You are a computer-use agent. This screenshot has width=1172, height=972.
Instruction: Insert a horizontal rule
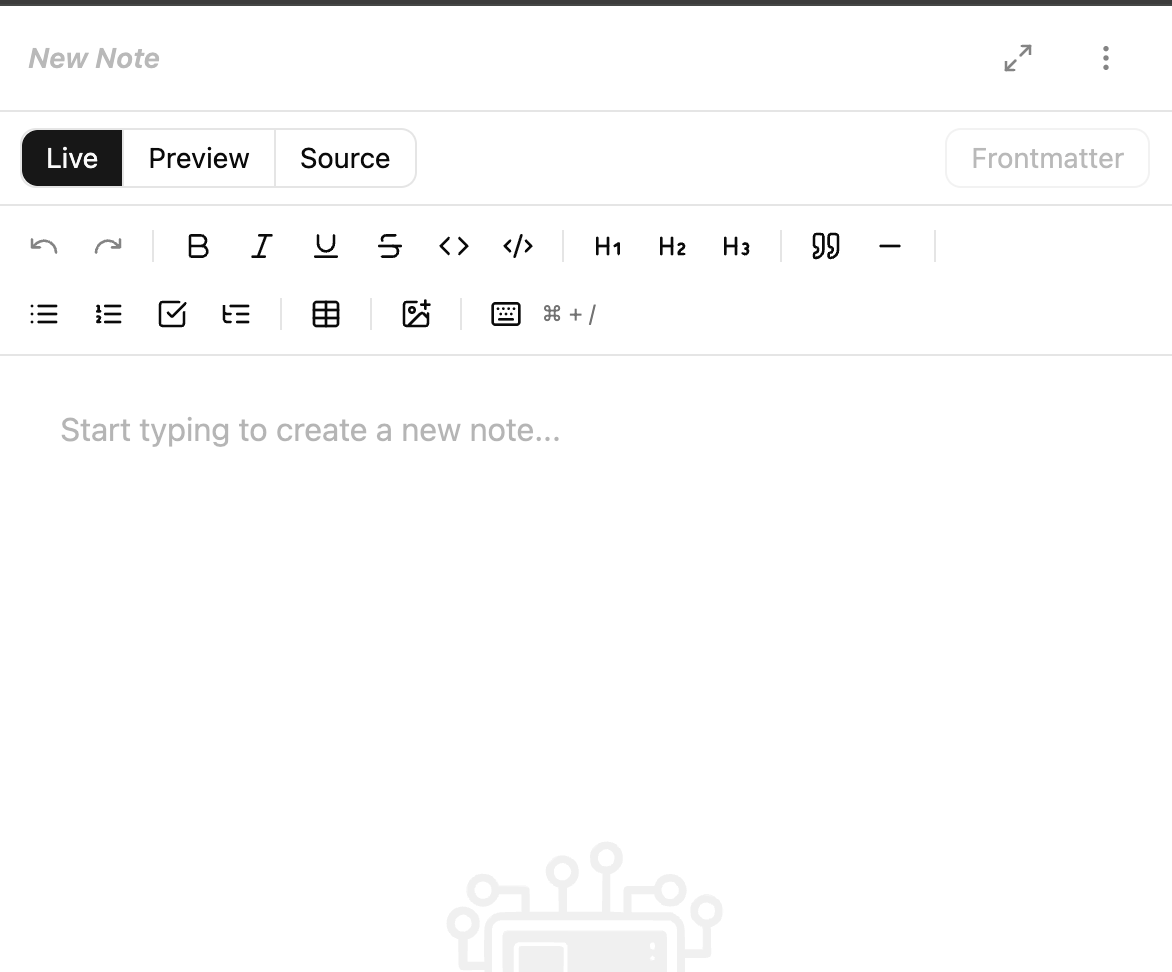(890, 246)
